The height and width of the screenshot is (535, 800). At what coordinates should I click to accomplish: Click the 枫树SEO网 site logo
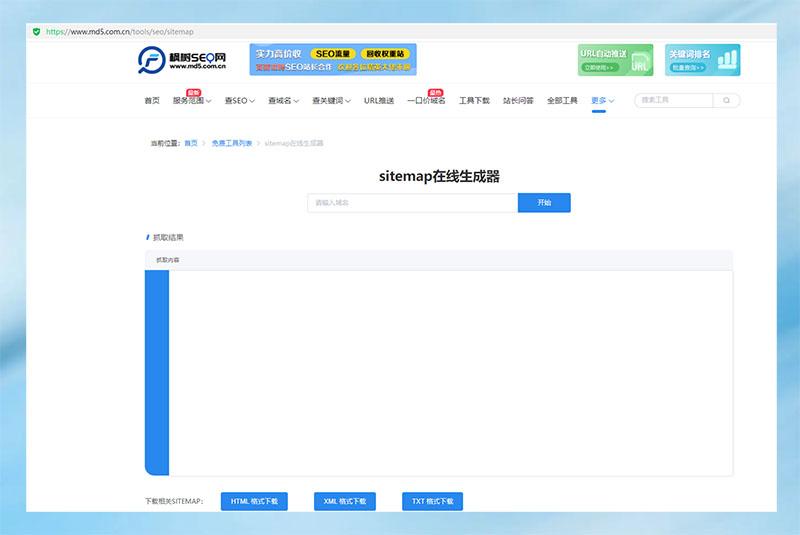pyautogui.click(x=182, y=60)
